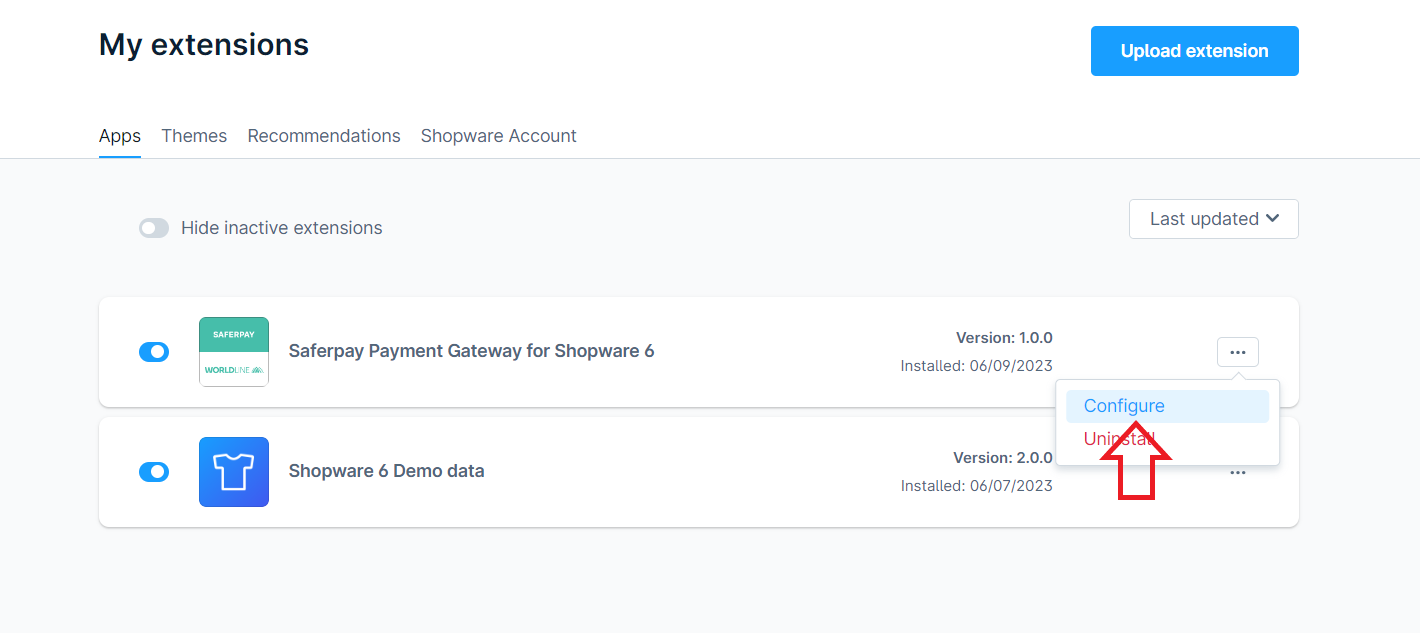Click the Version 1.0.0 text
Image resolution: width=1420 pixels, height=633 pixels.
click(x=1004, y=338)
